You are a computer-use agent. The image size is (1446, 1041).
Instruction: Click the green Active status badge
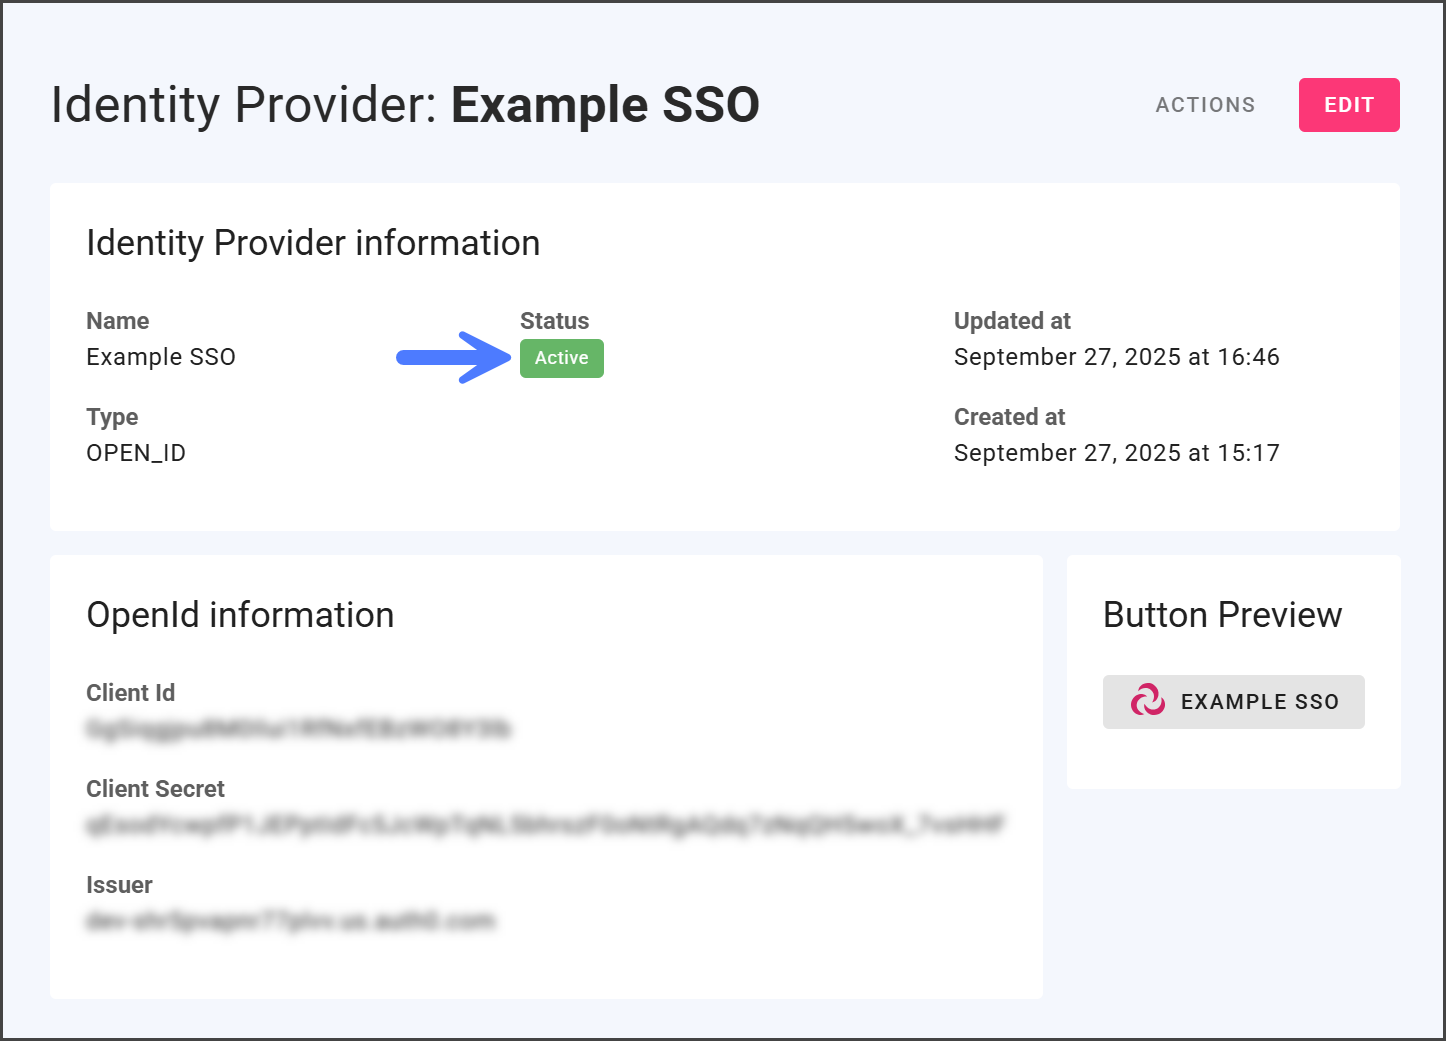pos(561,358)
